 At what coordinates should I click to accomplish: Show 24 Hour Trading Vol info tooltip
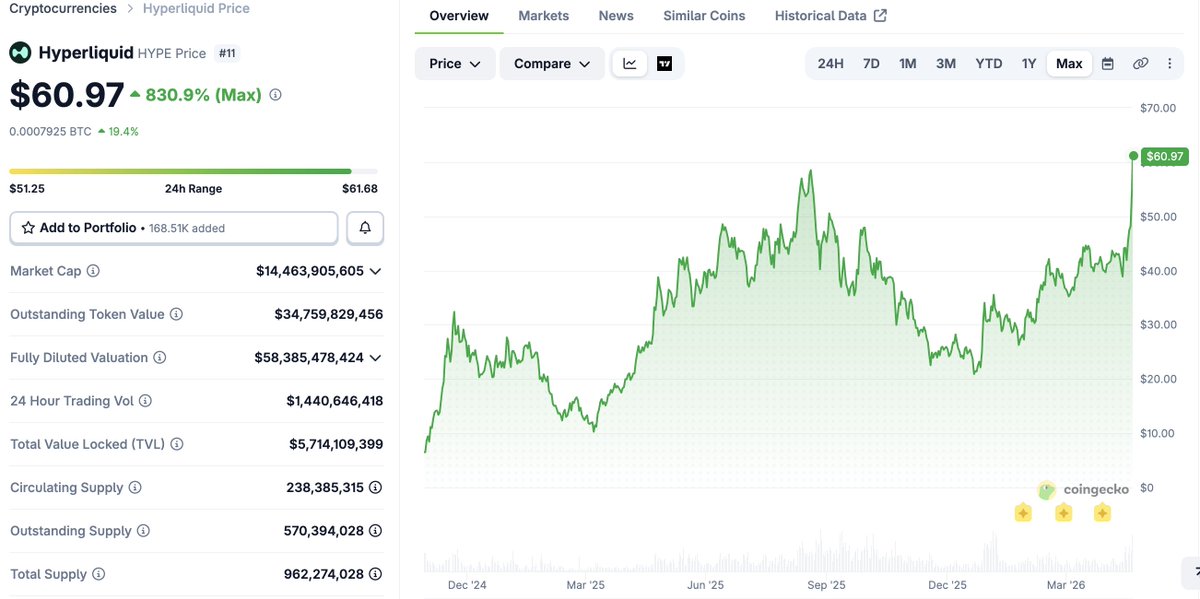tap(145, 401)
